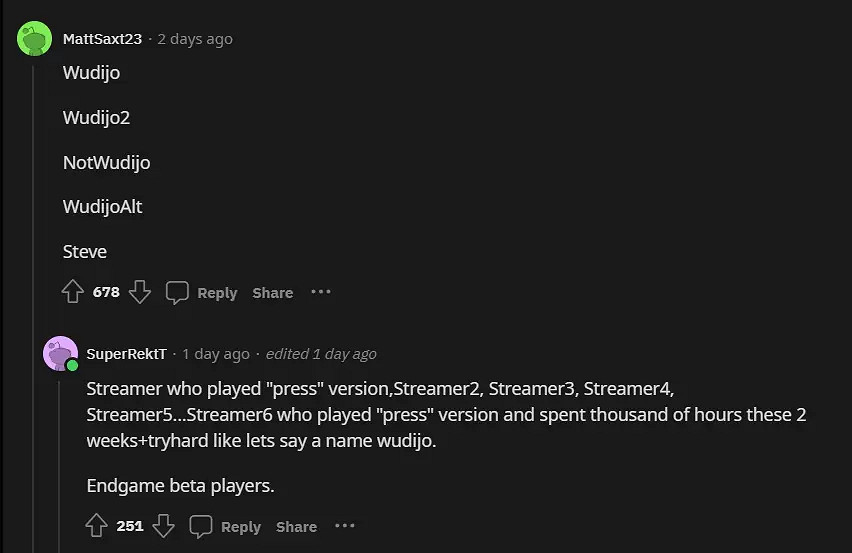This screenshot has width=852, height=553.
Task: Open SuperRektT's user profile link
Action: [126, 354]
